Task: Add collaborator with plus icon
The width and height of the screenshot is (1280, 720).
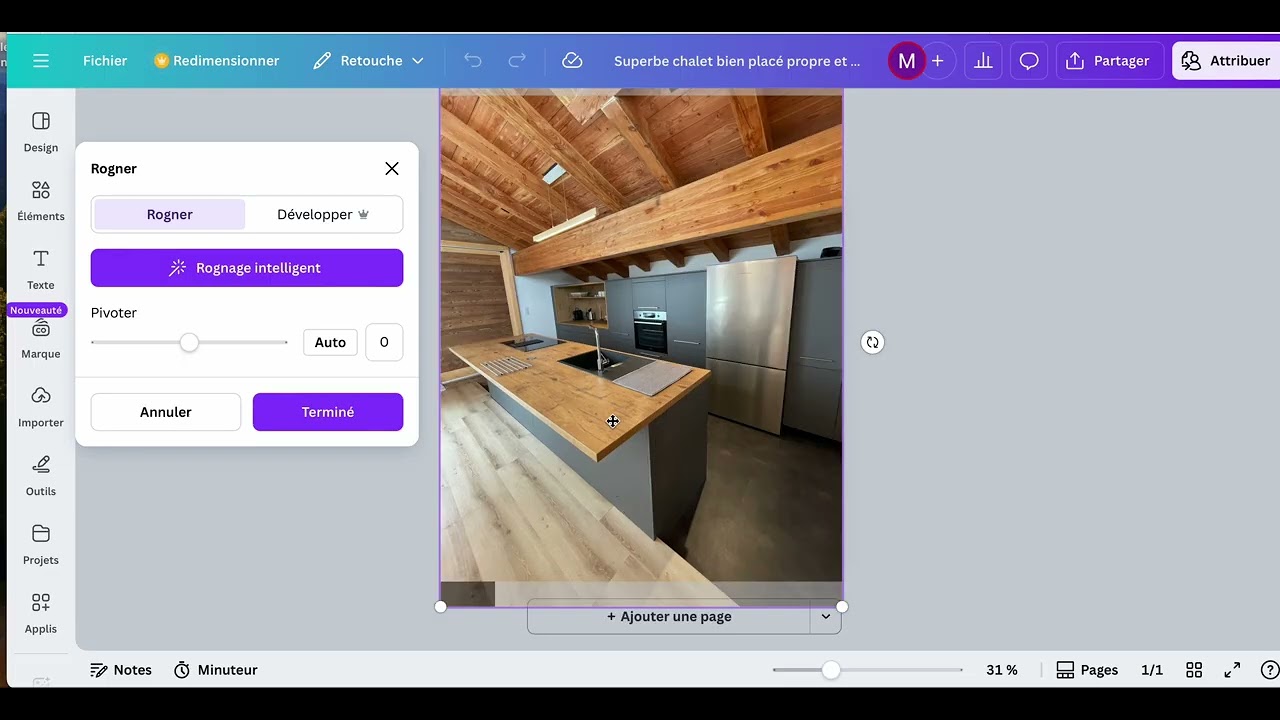Action: (x=937, y=61)
